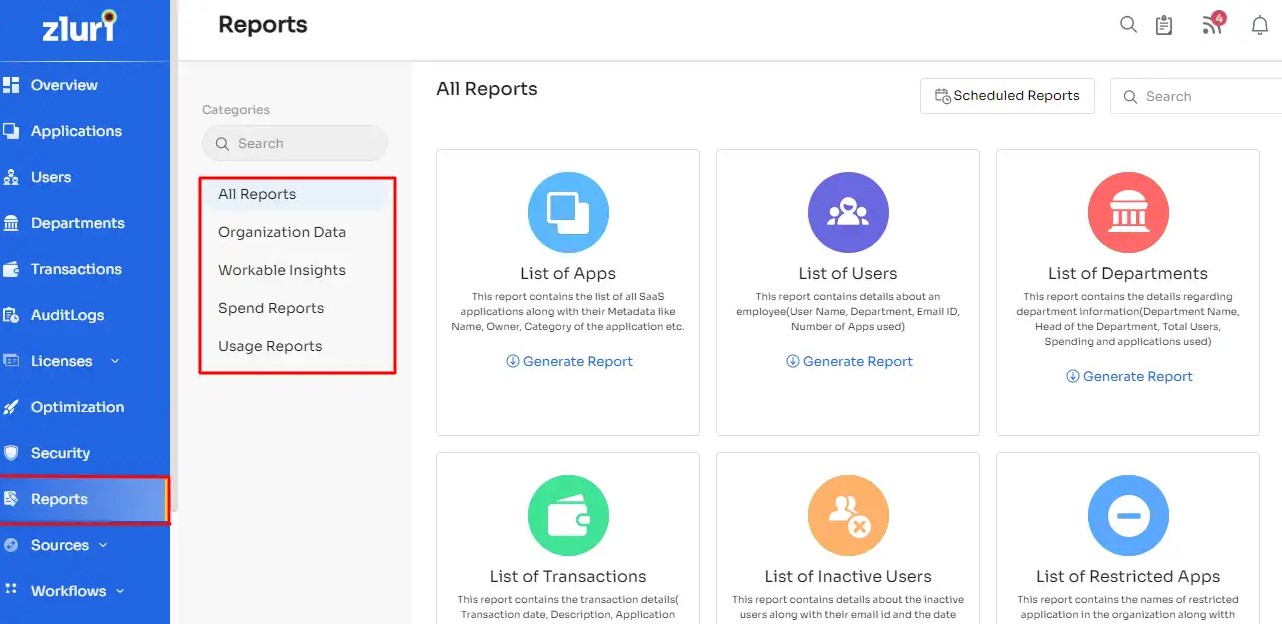Click the Reports page heading

263,25
